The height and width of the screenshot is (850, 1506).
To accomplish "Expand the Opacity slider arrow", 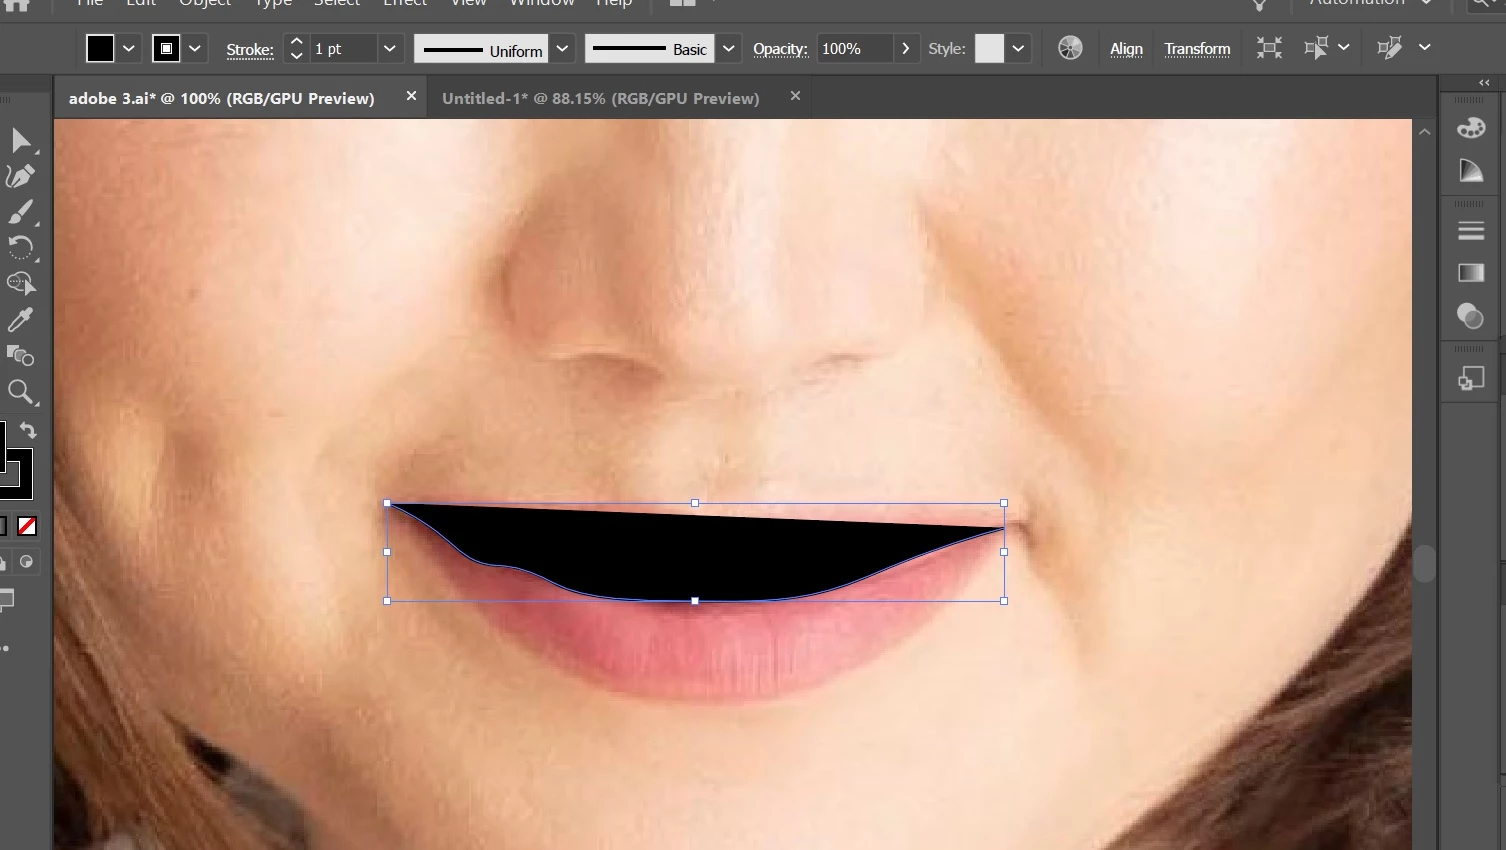I will [906, 48].
